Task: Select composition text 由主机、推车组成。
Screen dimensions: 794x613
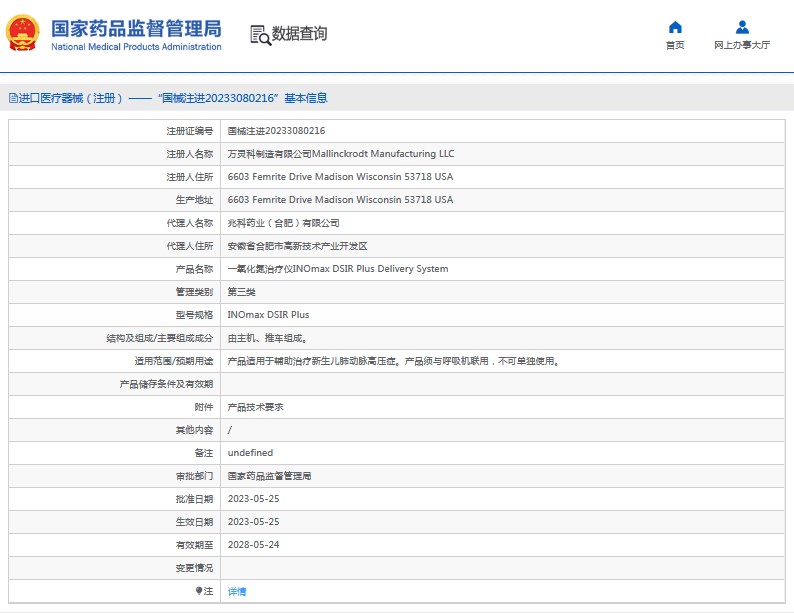Action: [267, 338]
